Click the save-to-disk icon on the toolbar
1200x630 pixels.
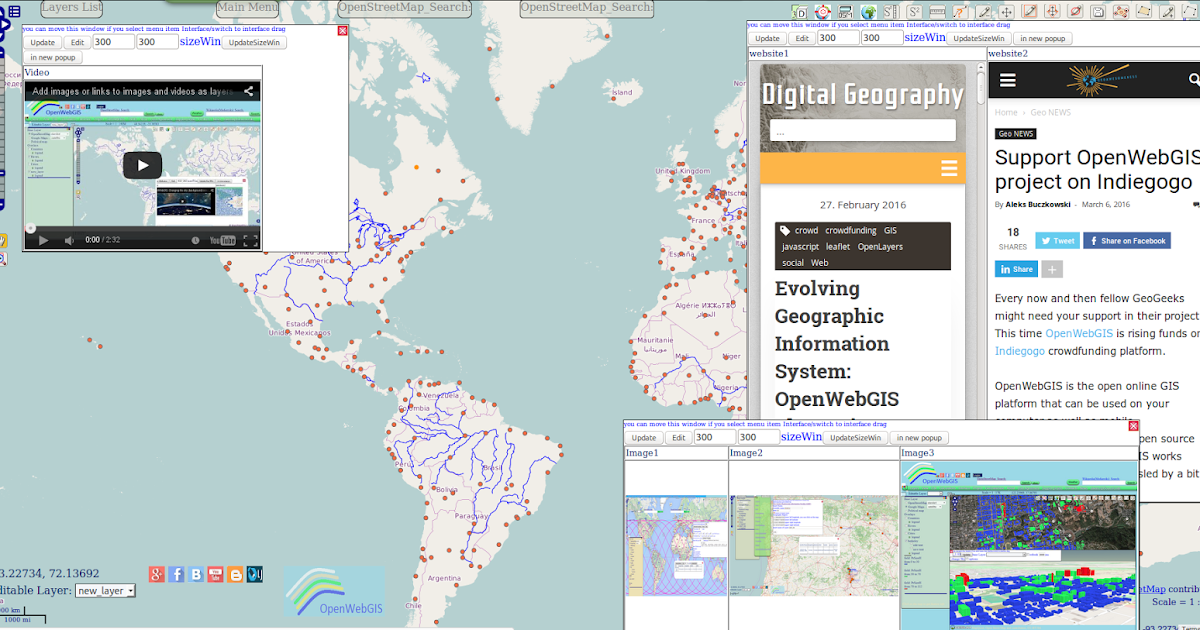(x=1096, y=10)
